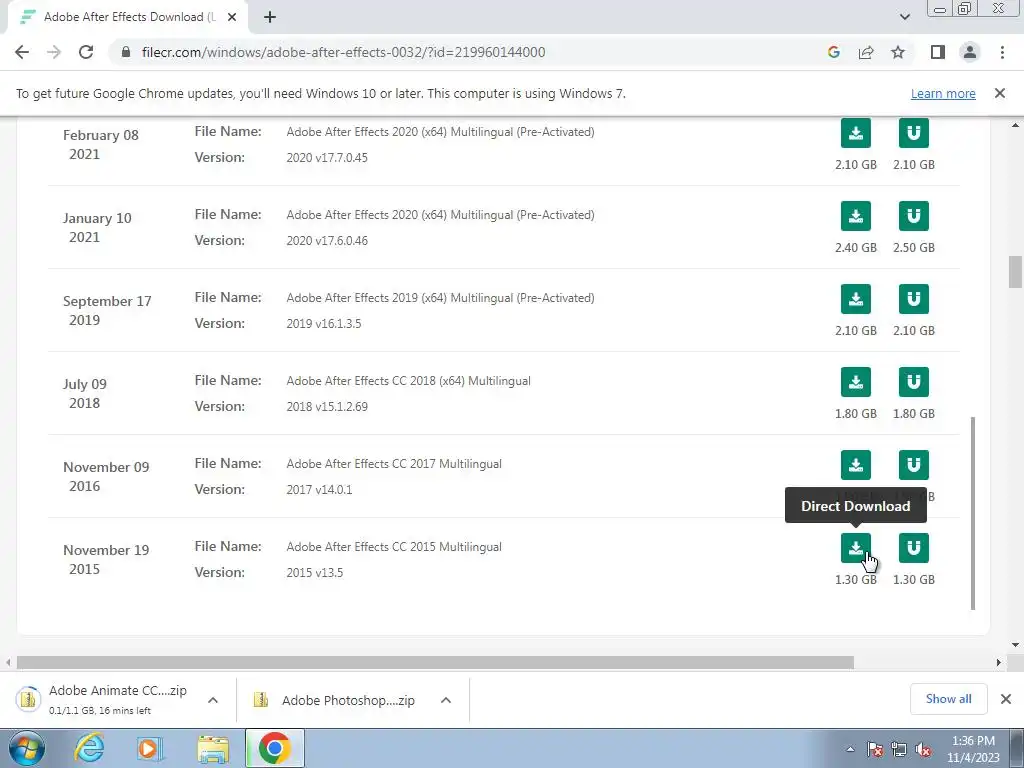Viewport: 1024px width, 768px height.
Task: Reload the current page
Action: 86,52
